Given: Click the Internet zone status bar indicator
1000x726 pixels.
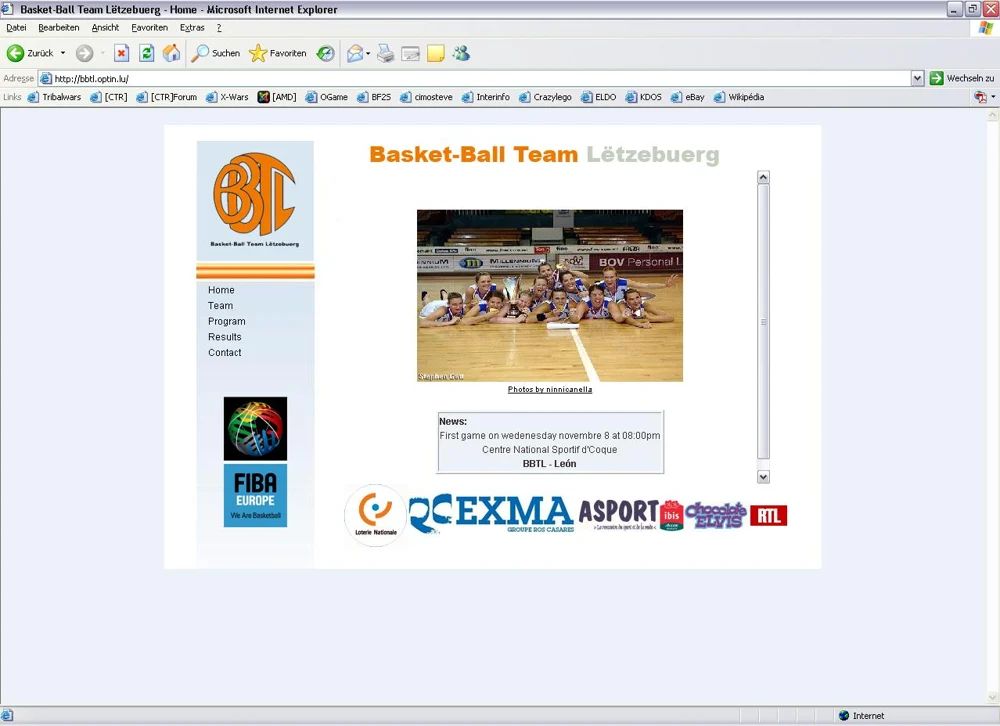Looking at the screenshot, I should tap(862, 716).
